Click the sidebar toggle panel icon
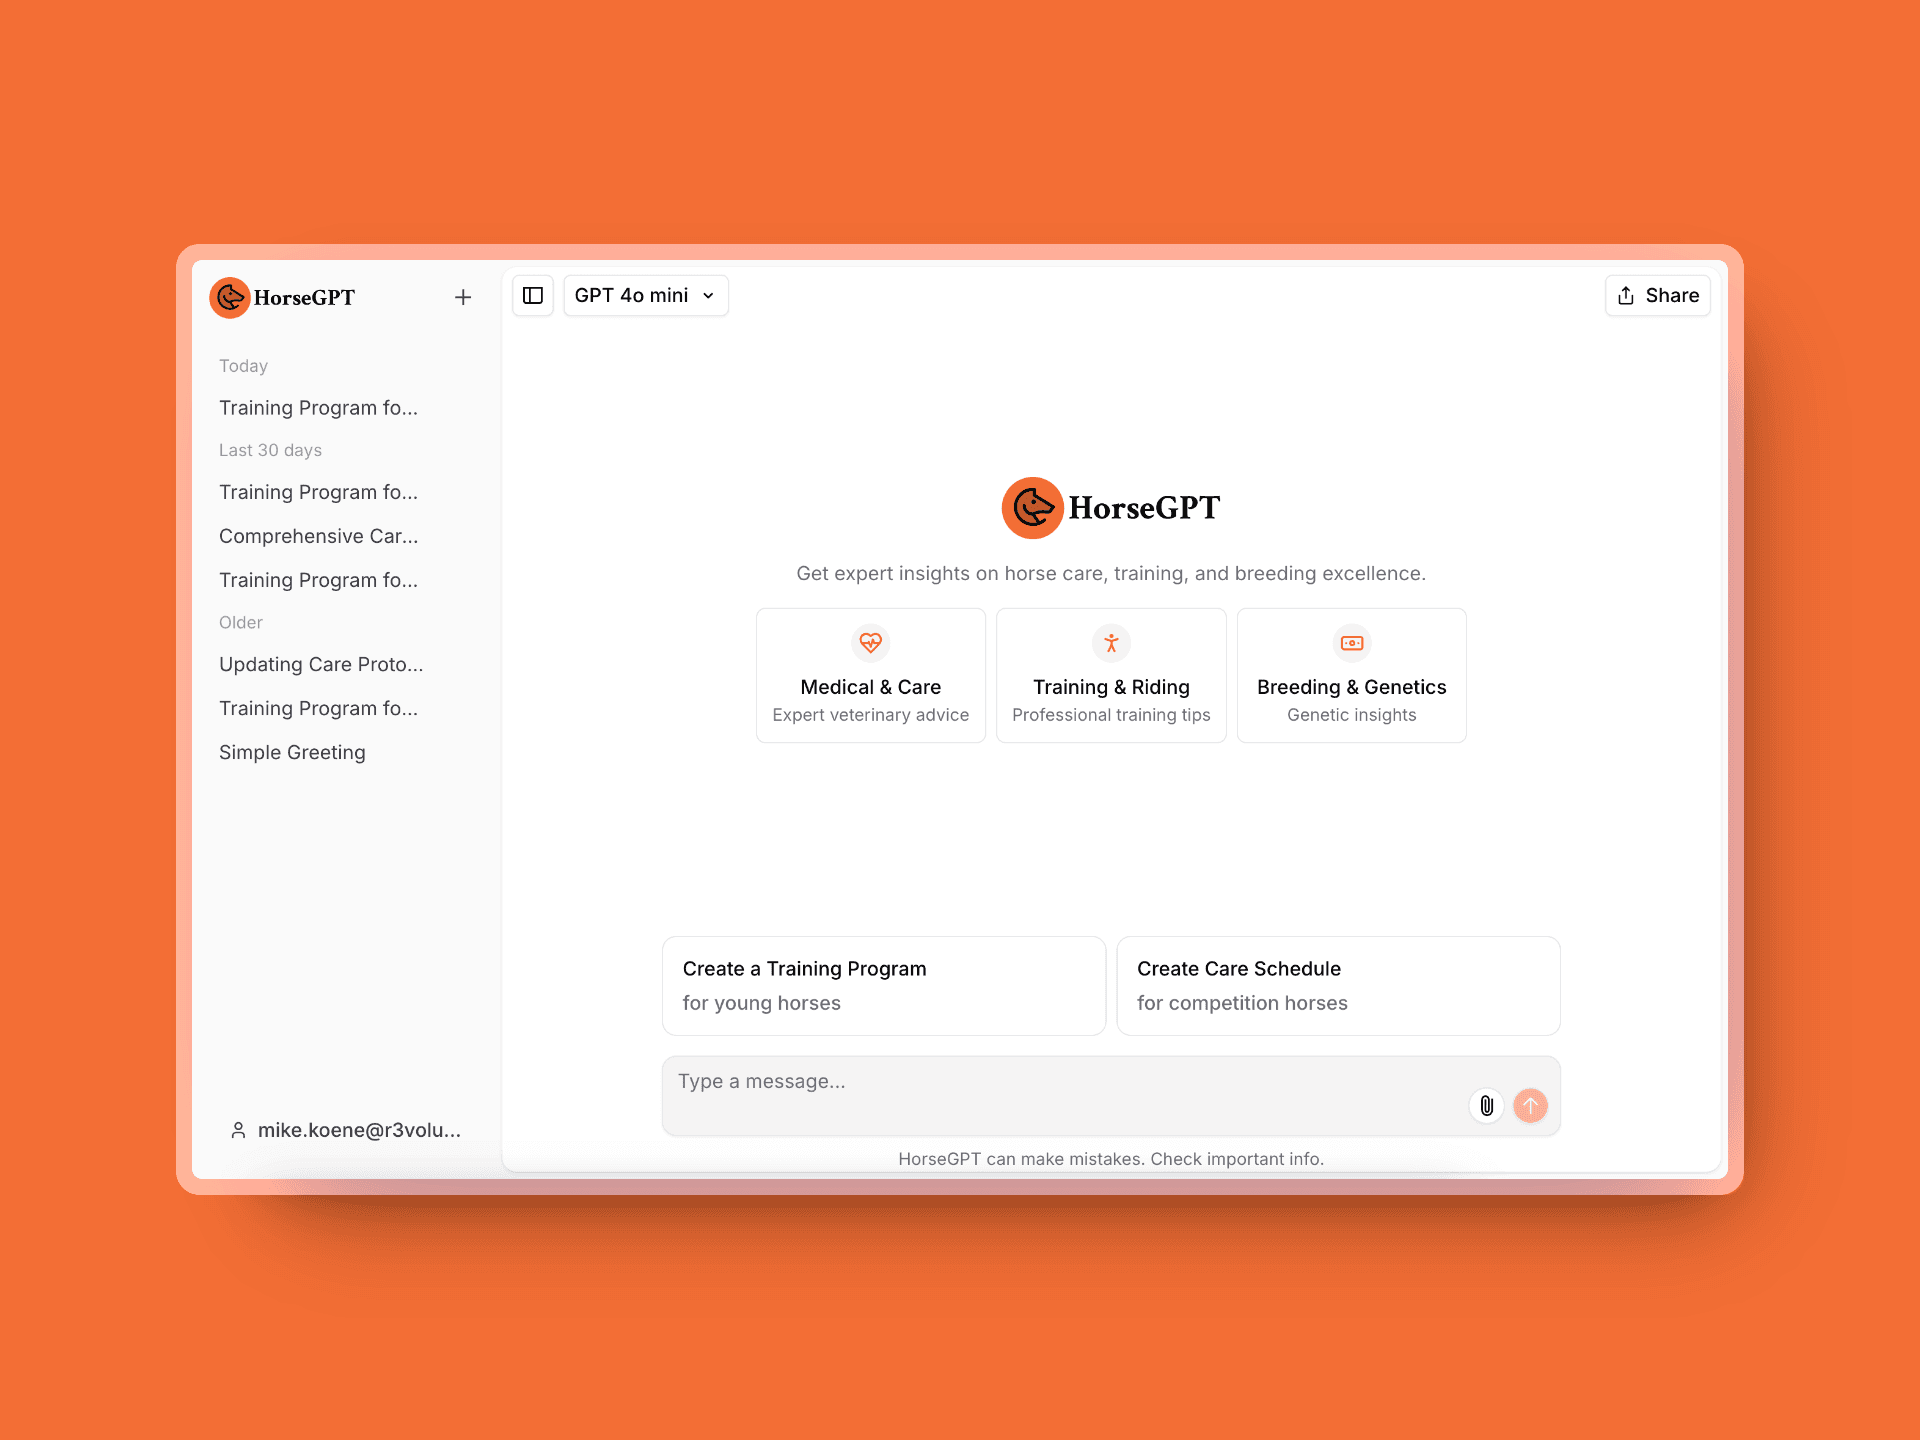Image resolution: width=1920 pixels, height=1440 pixels. 535,295
